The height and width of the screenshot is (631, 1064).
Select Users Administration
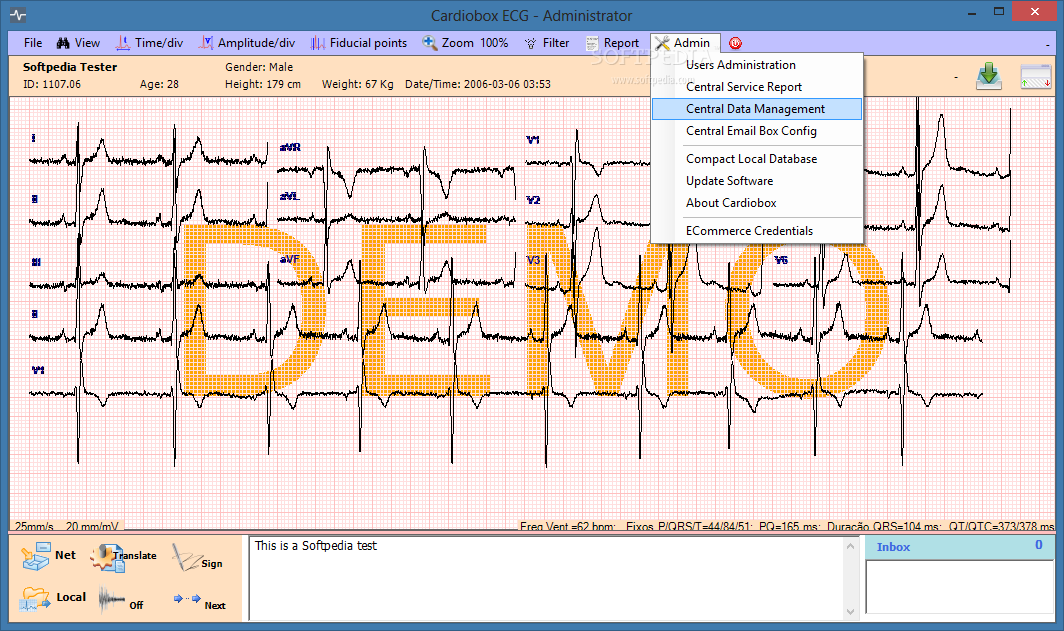click(x=757, y=65)
